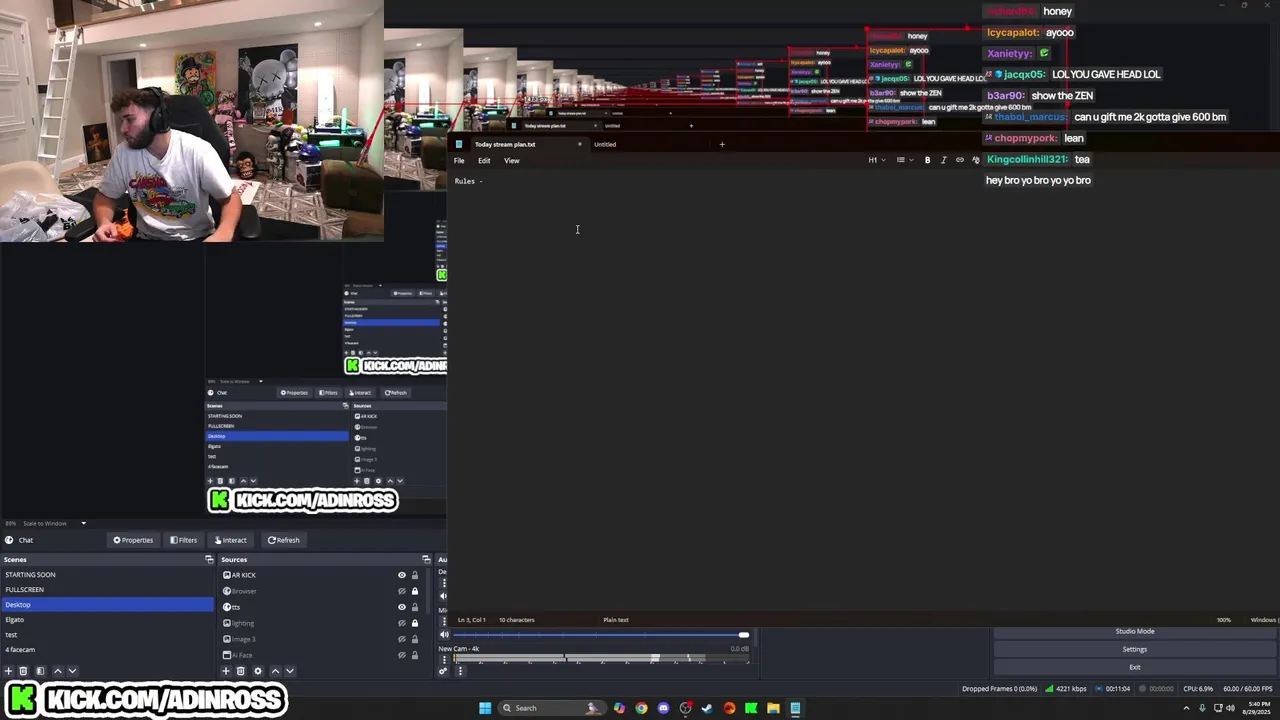Open source Properties button
Image resolution: width=1280 pixels, height=720 pixels.
coord(133,540)
